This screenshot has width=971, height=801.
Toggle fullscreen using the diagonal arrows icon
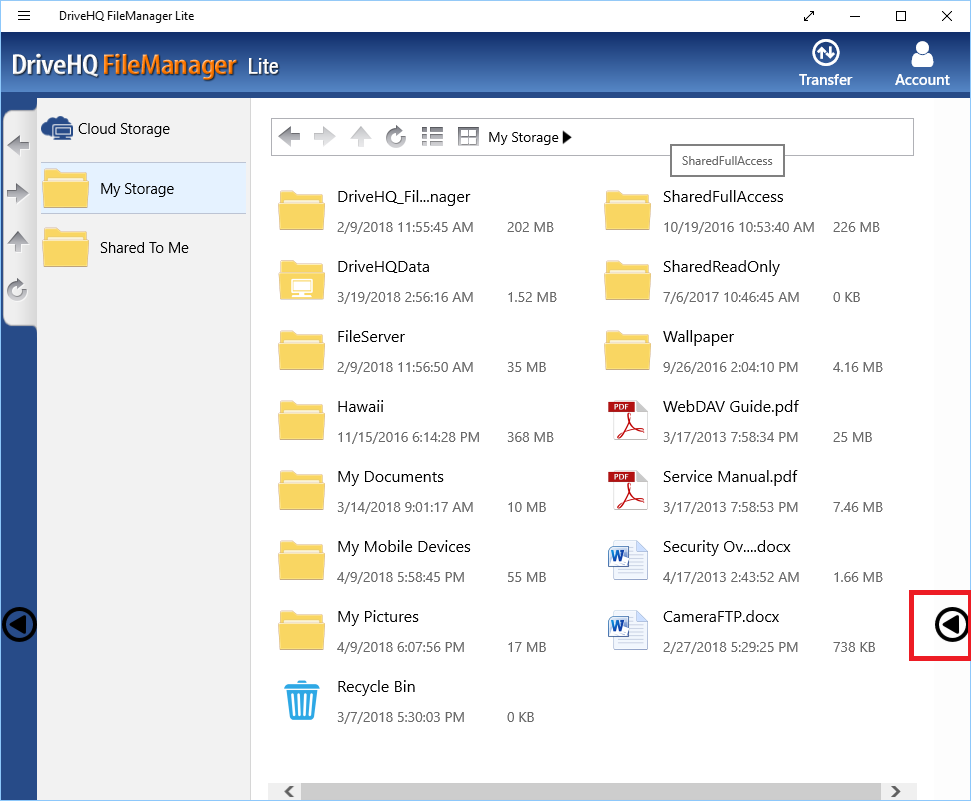click(808, 16)
